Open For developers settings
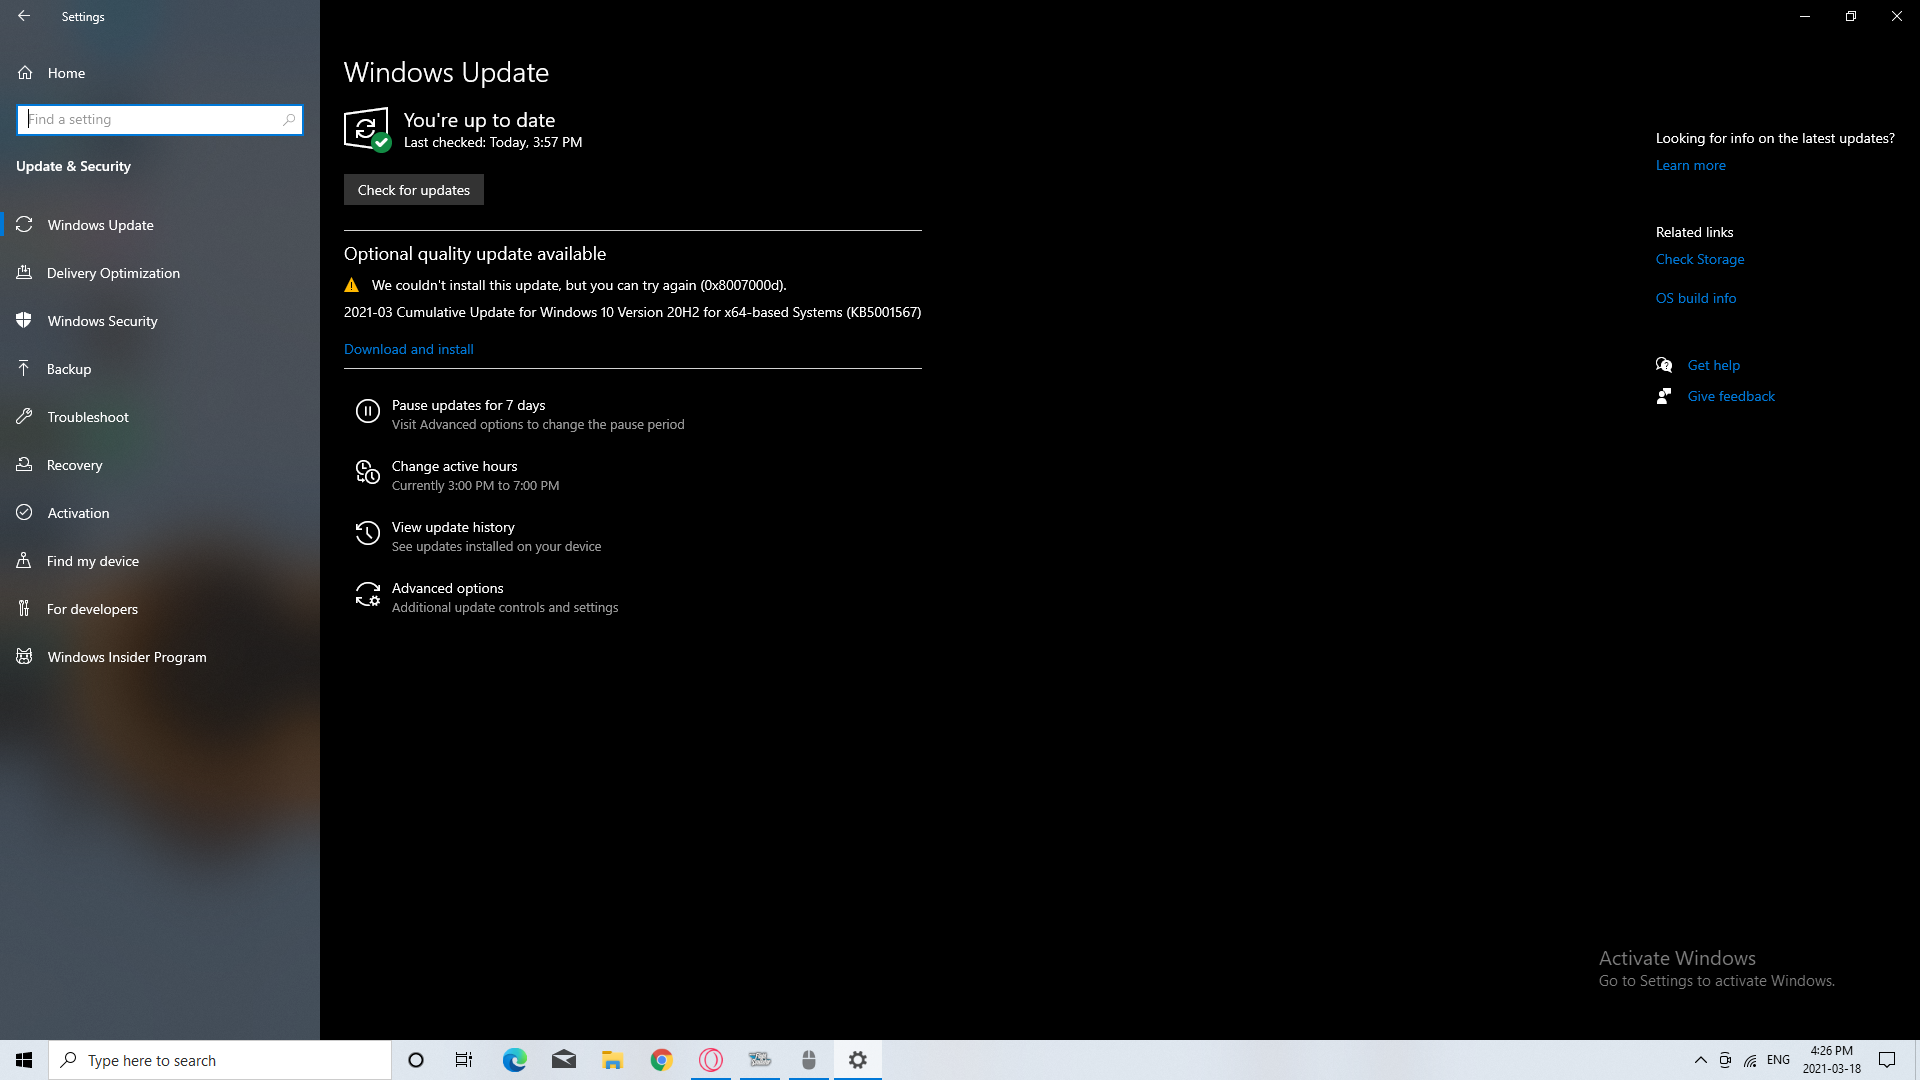 160,609
